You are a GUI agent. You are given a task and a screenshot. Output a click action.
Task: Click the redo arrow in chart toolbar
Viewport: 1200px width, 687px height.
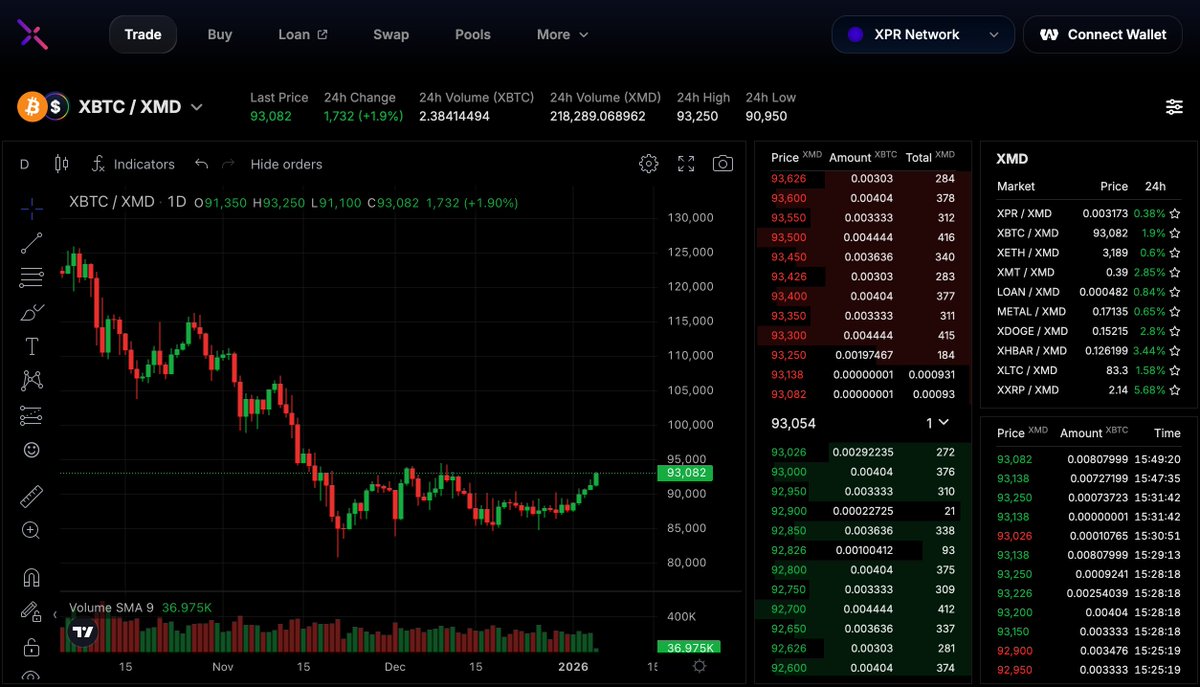click(x=228, y=164)
